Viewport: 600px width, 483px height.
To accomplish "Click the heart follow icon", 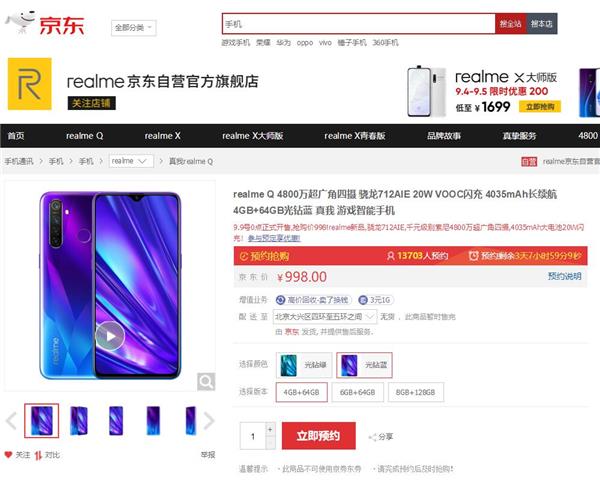I will [8, 455].
